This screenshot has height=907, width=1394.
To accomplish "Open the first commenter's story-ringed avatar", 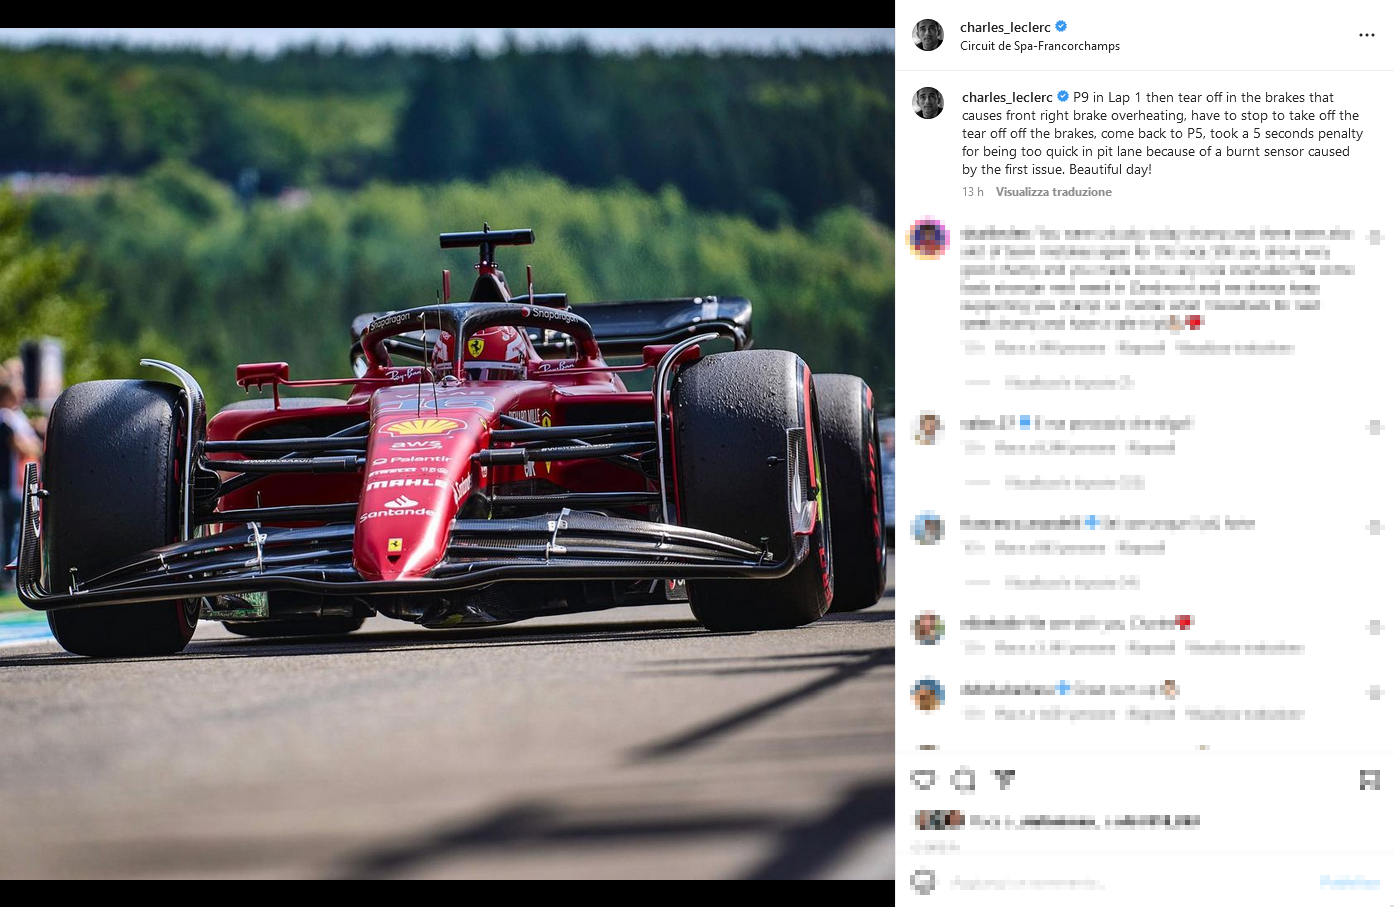I will (928, 238).
